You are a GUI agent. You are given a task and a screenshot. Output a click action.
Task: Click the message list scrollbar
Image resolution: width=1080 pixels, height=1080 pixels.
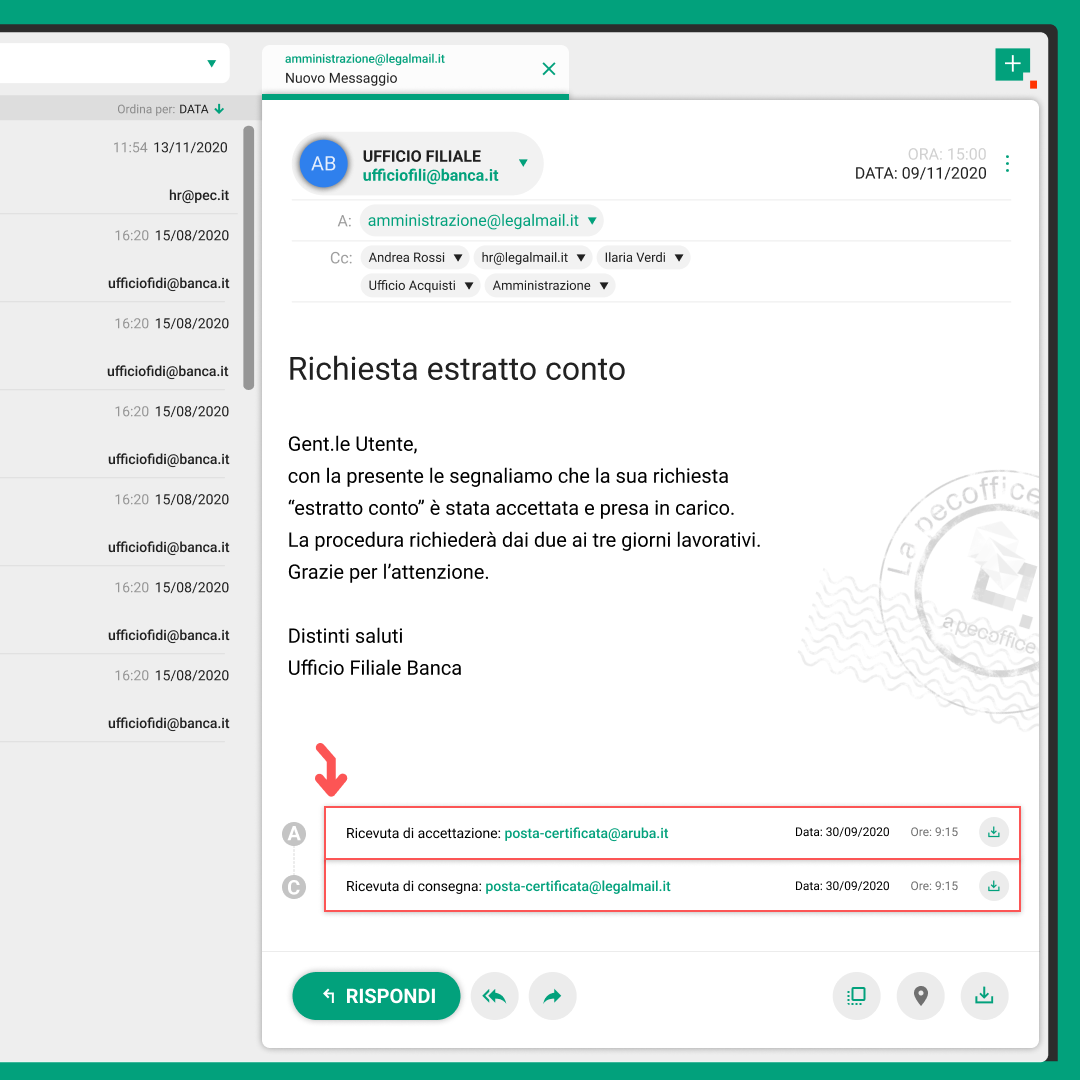coord(249,258)
